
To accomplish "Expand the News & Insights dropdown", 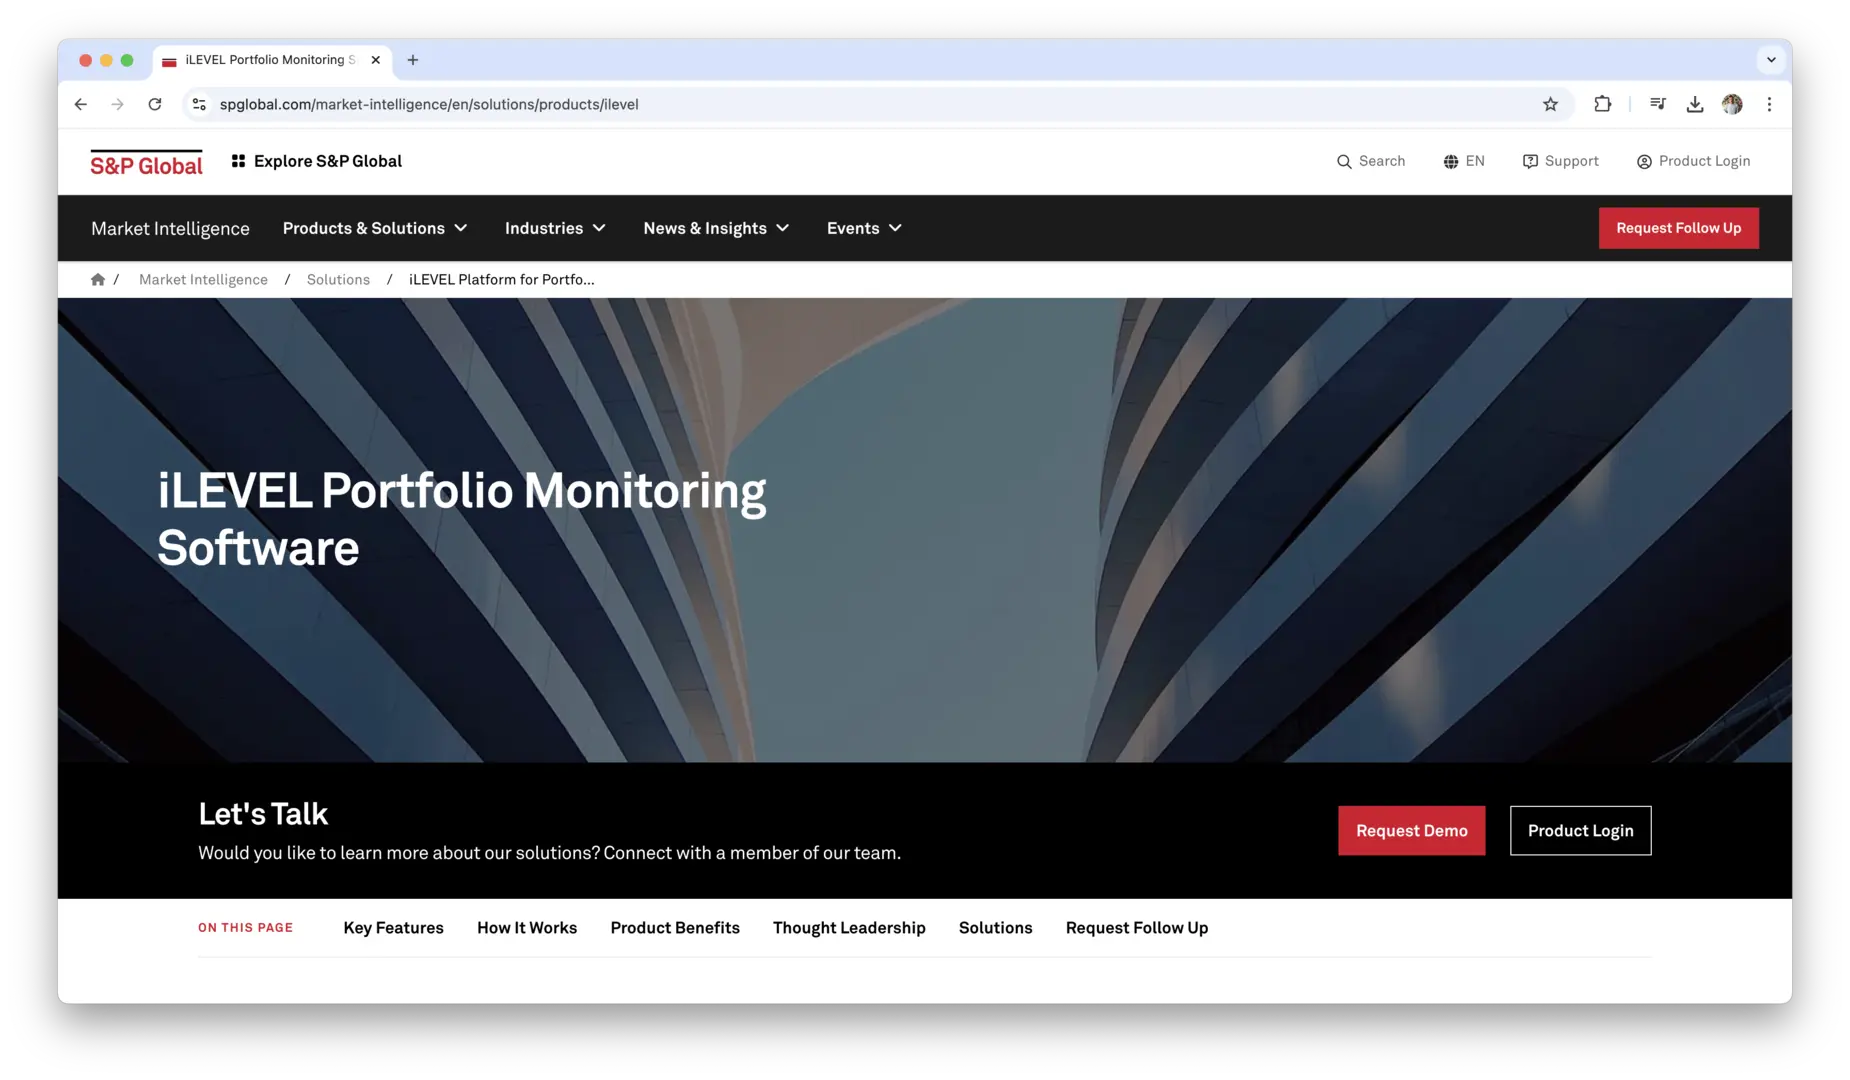I will [716, 228].
